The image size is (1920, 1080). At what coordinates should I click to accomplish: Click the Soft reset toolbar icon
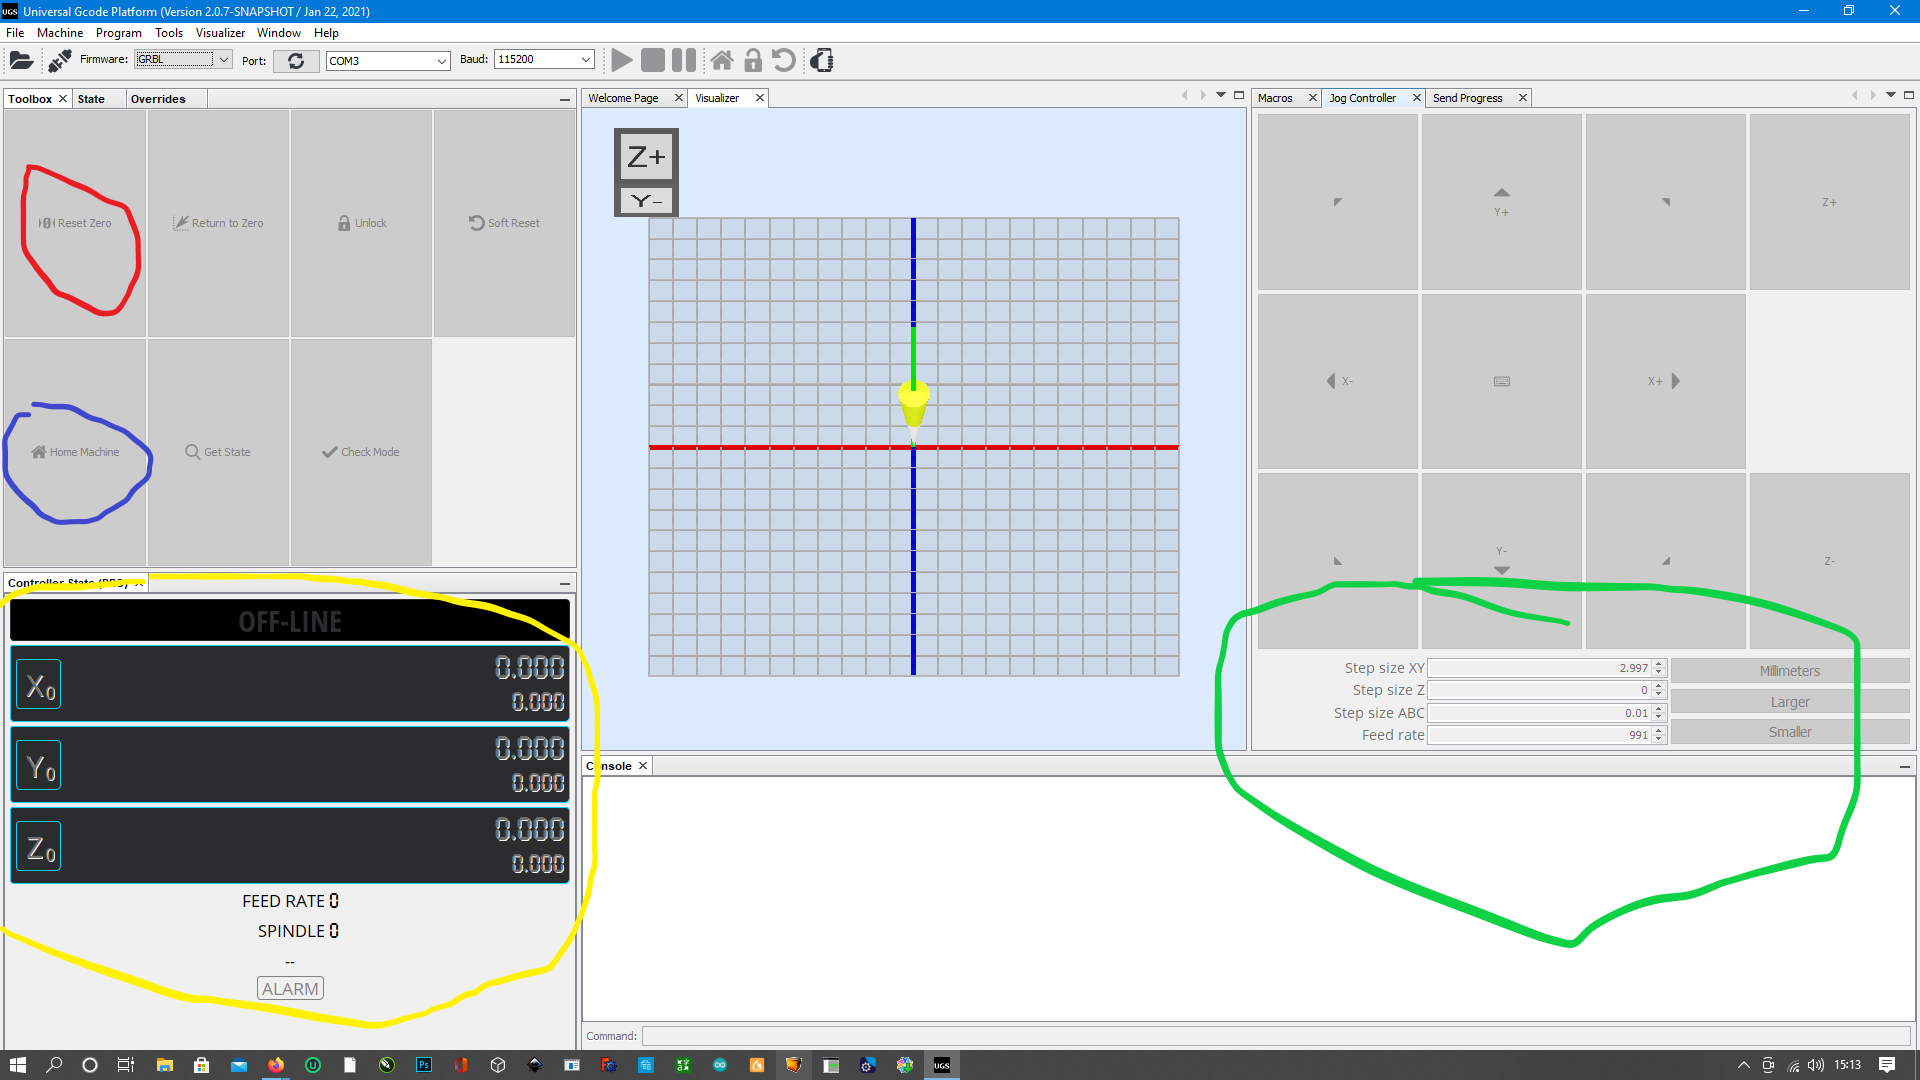point(785,61)
